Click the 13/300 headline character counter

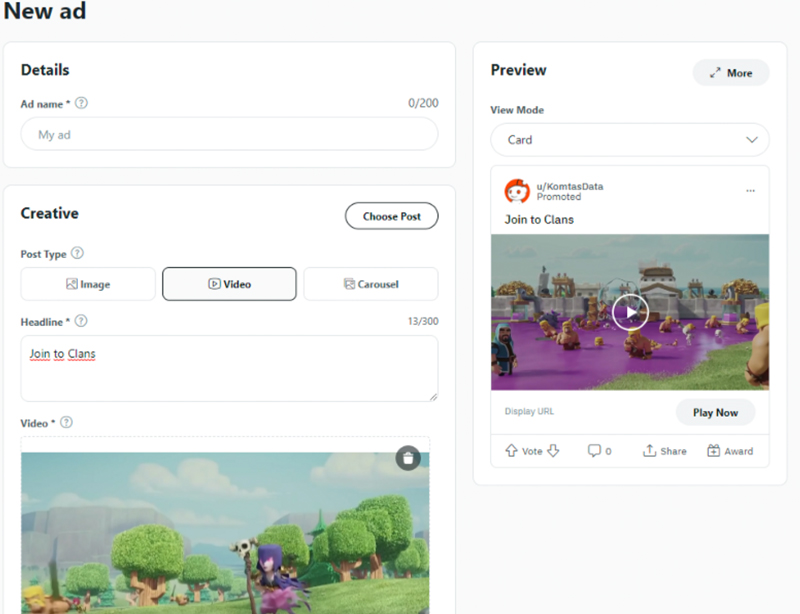(x=423, y=321)
